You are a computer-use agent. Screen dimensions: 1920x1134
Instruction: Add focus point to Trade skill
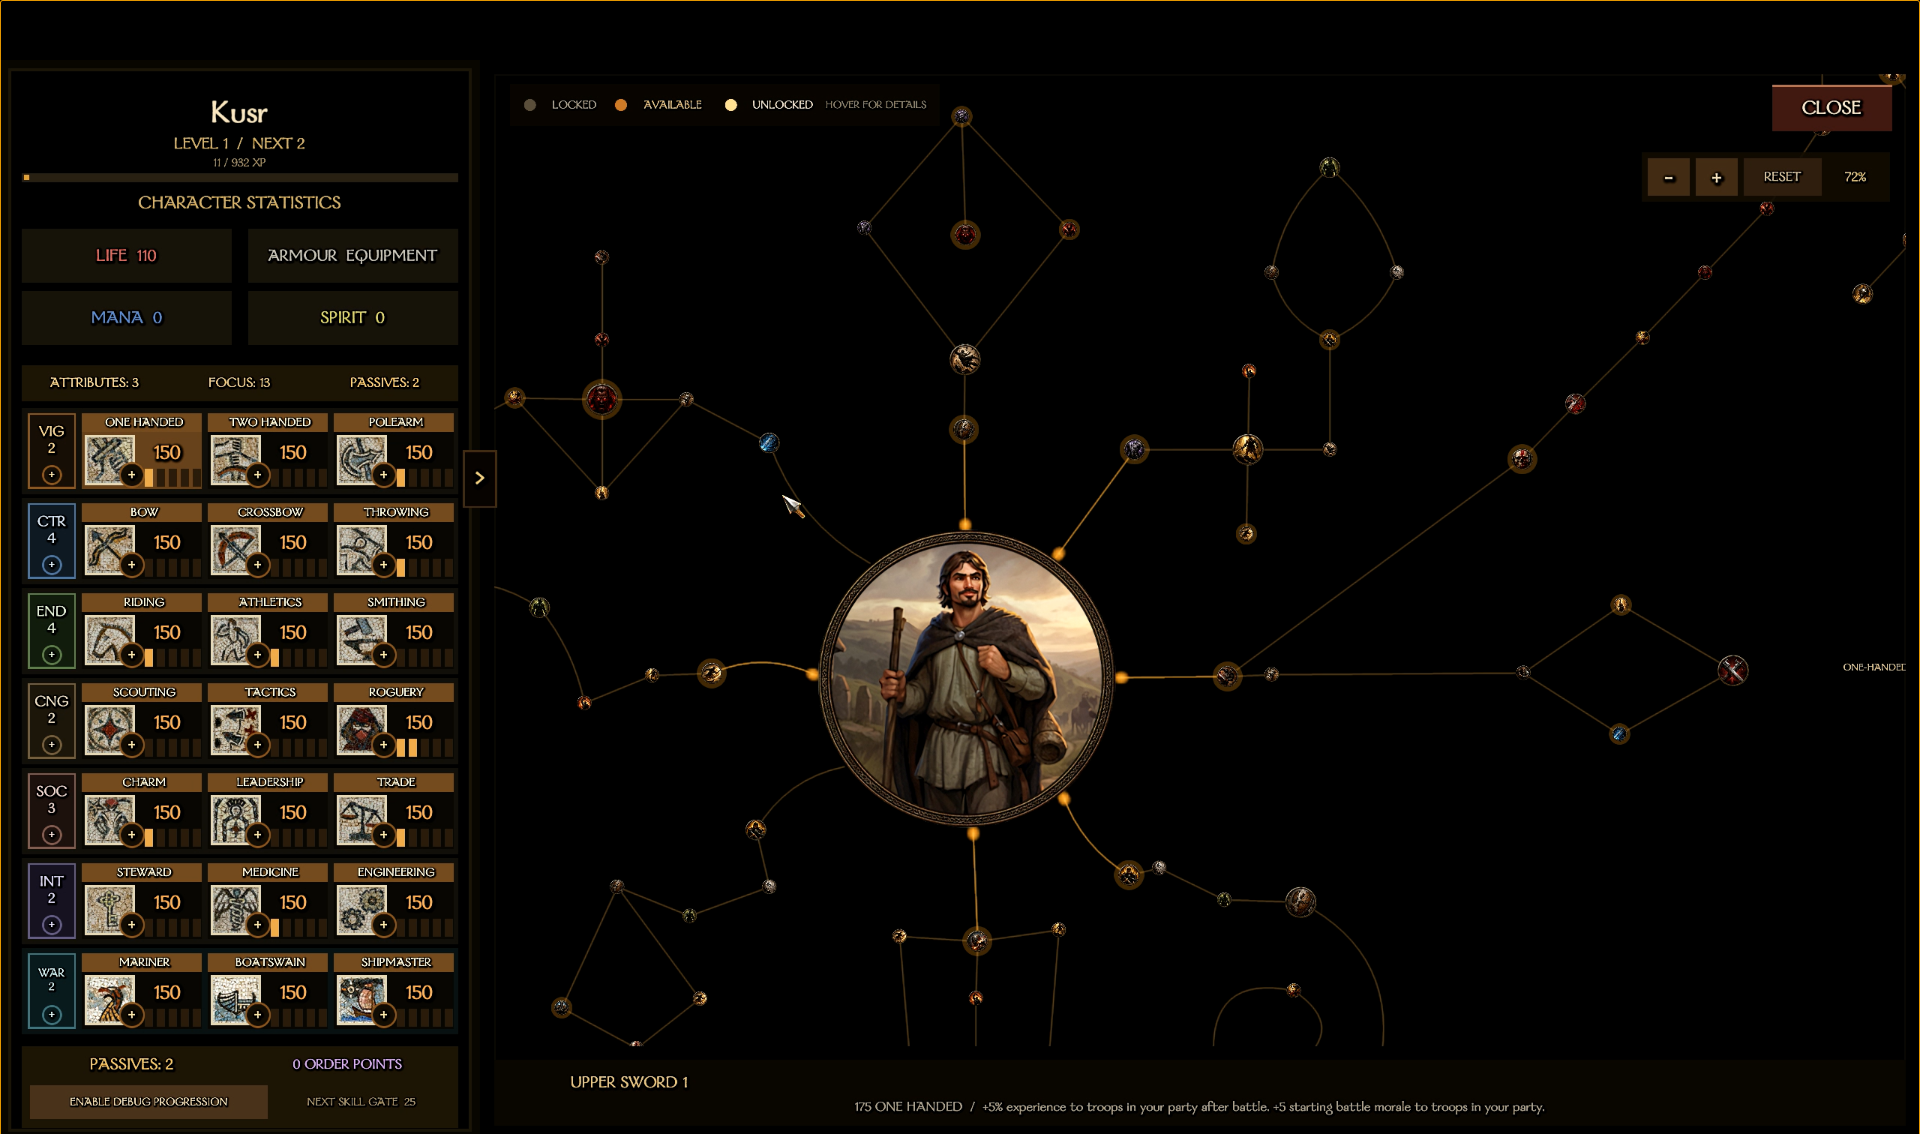click(x=384, y=835)
